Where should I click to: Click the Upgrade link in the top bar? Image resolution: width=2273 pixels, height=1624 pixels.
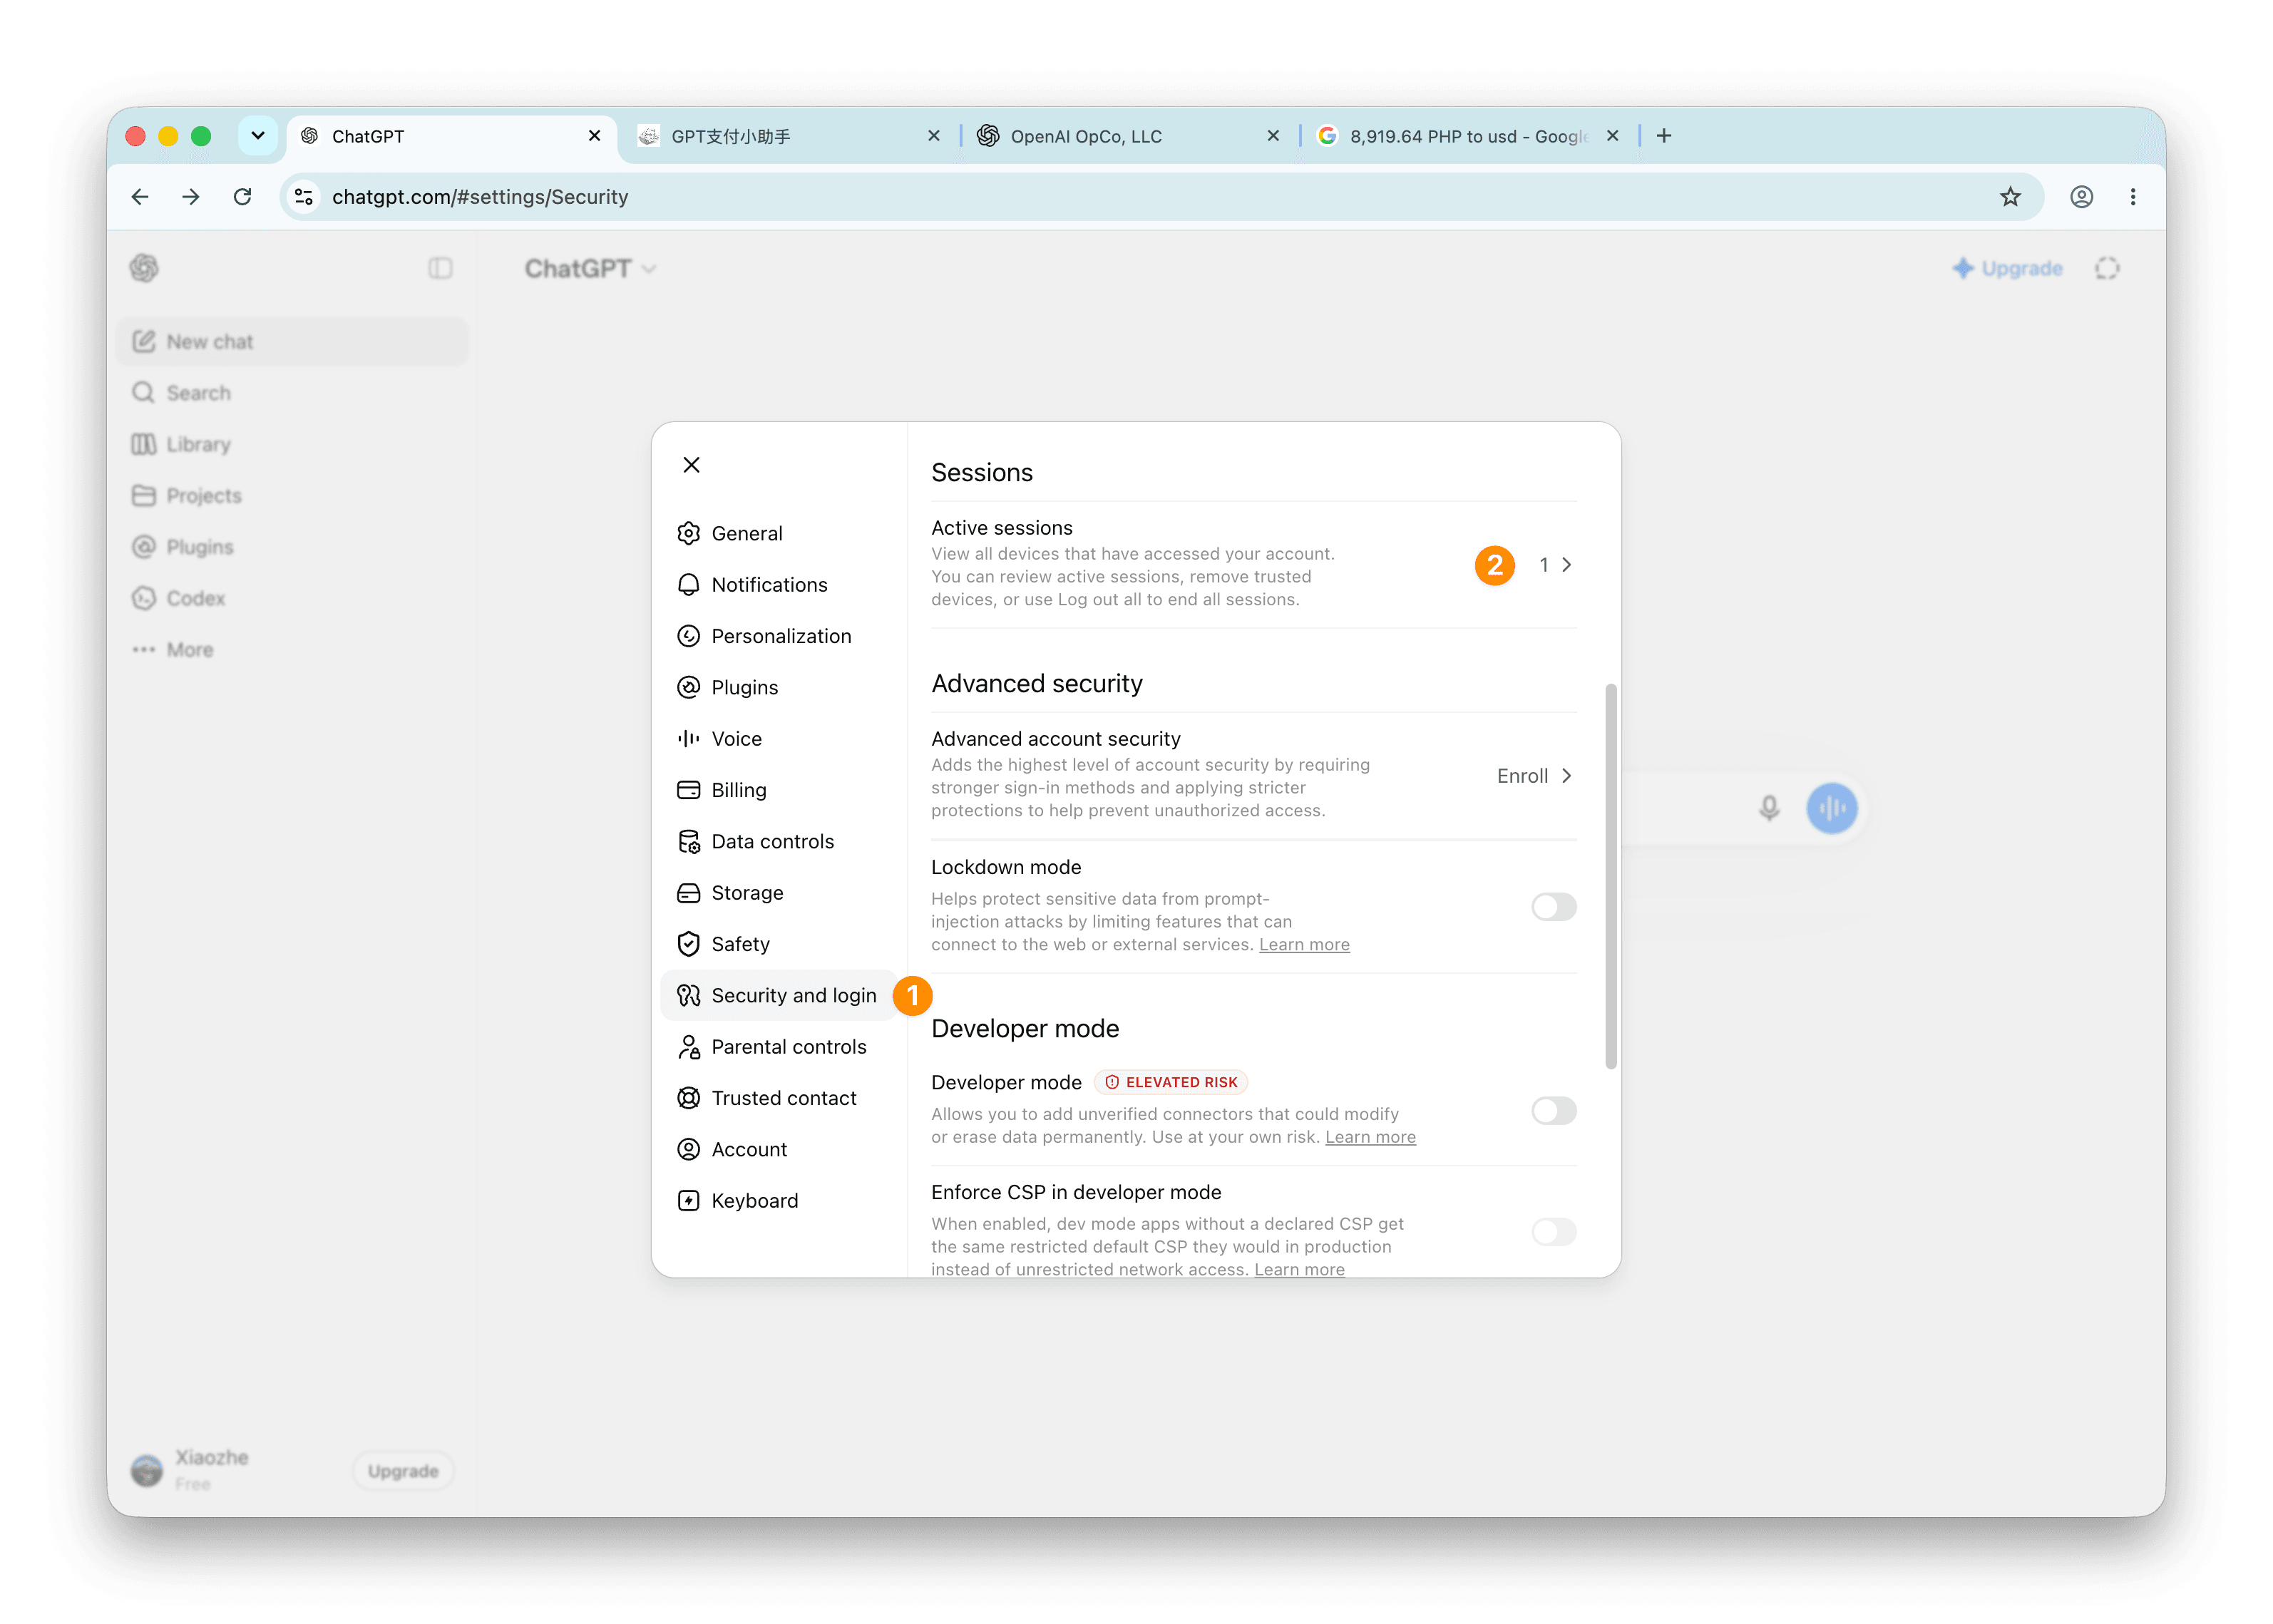pyautogui.click(x=2007, y=268)
